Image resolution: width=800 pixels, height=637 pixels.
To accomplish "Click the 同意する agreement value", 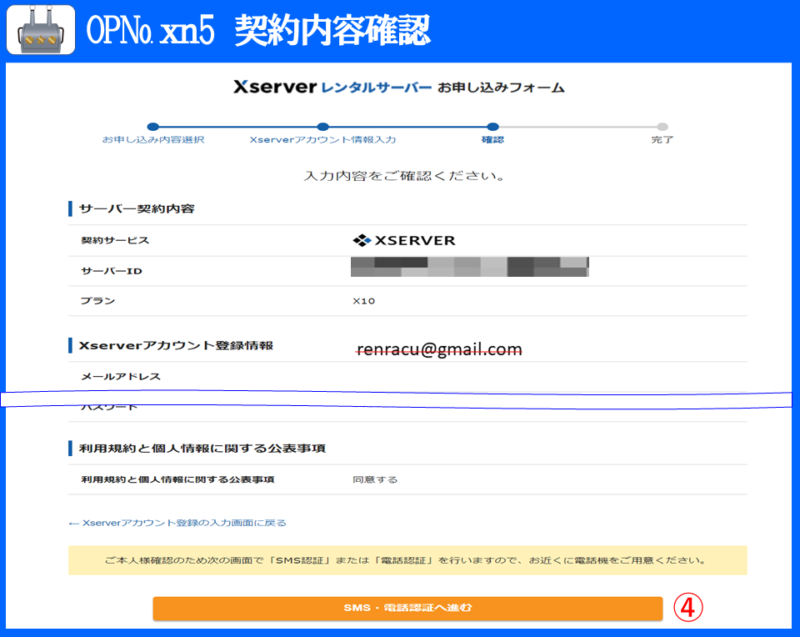I will tap(375, 479).
